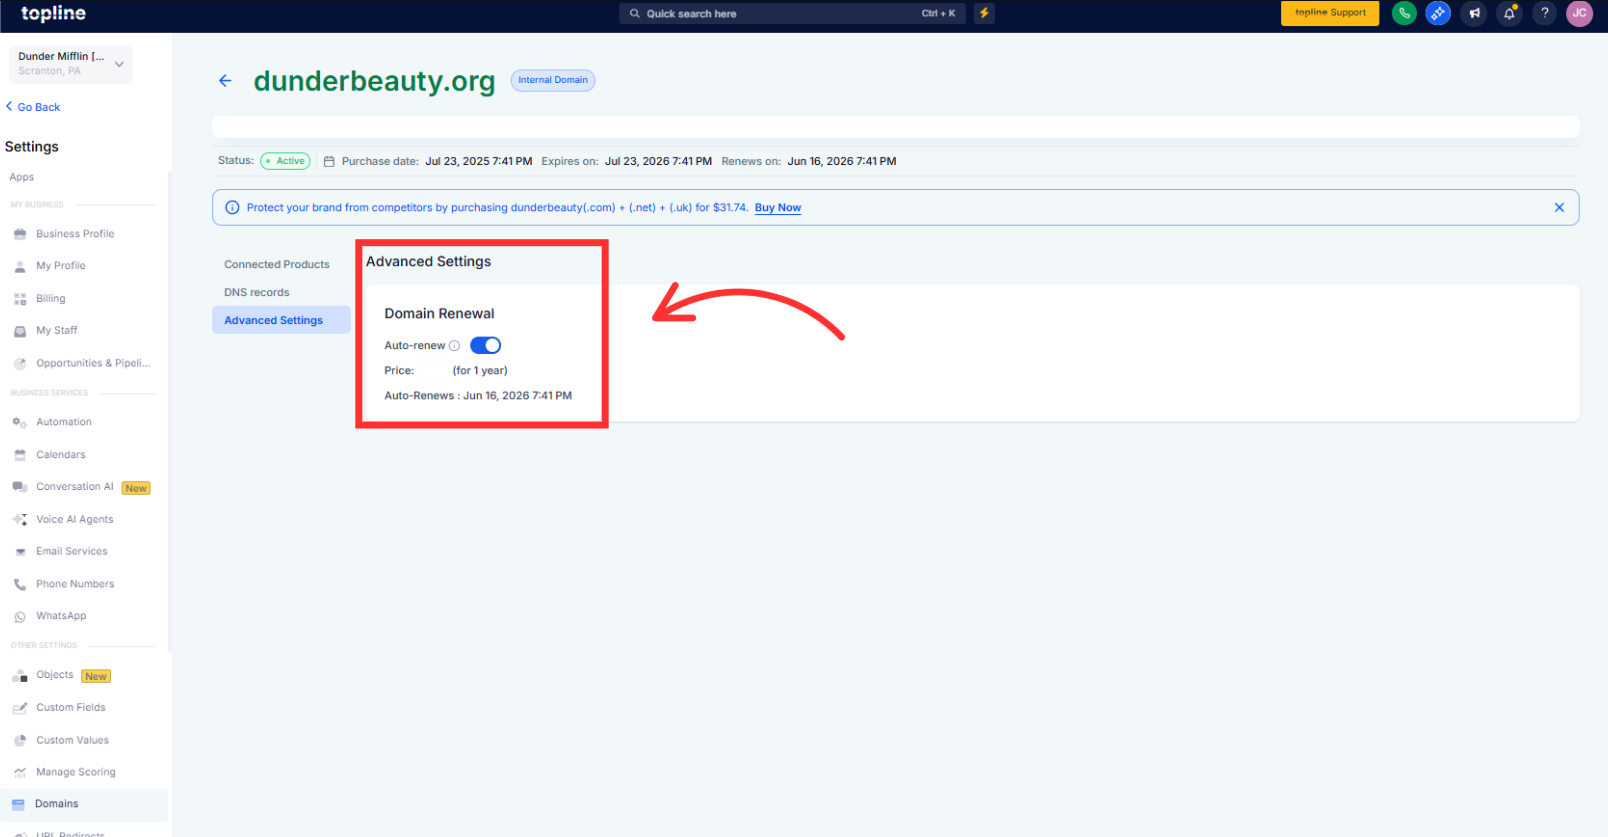Screen dimensions: 1608x837
Task: Click the Voice AI Agents icon
Action: coord(20,520)
